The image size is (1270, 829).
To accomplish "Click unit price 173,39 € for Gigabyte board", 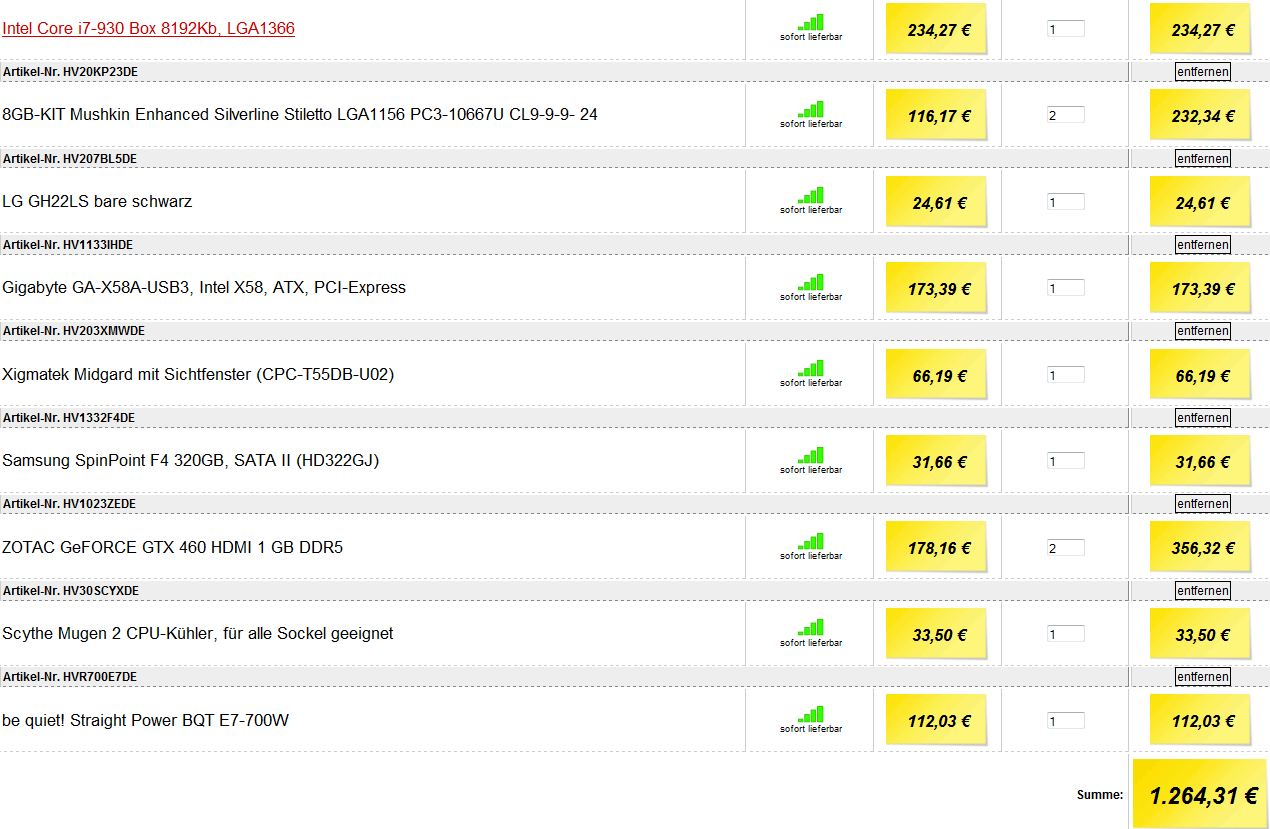I will point(937,289).
